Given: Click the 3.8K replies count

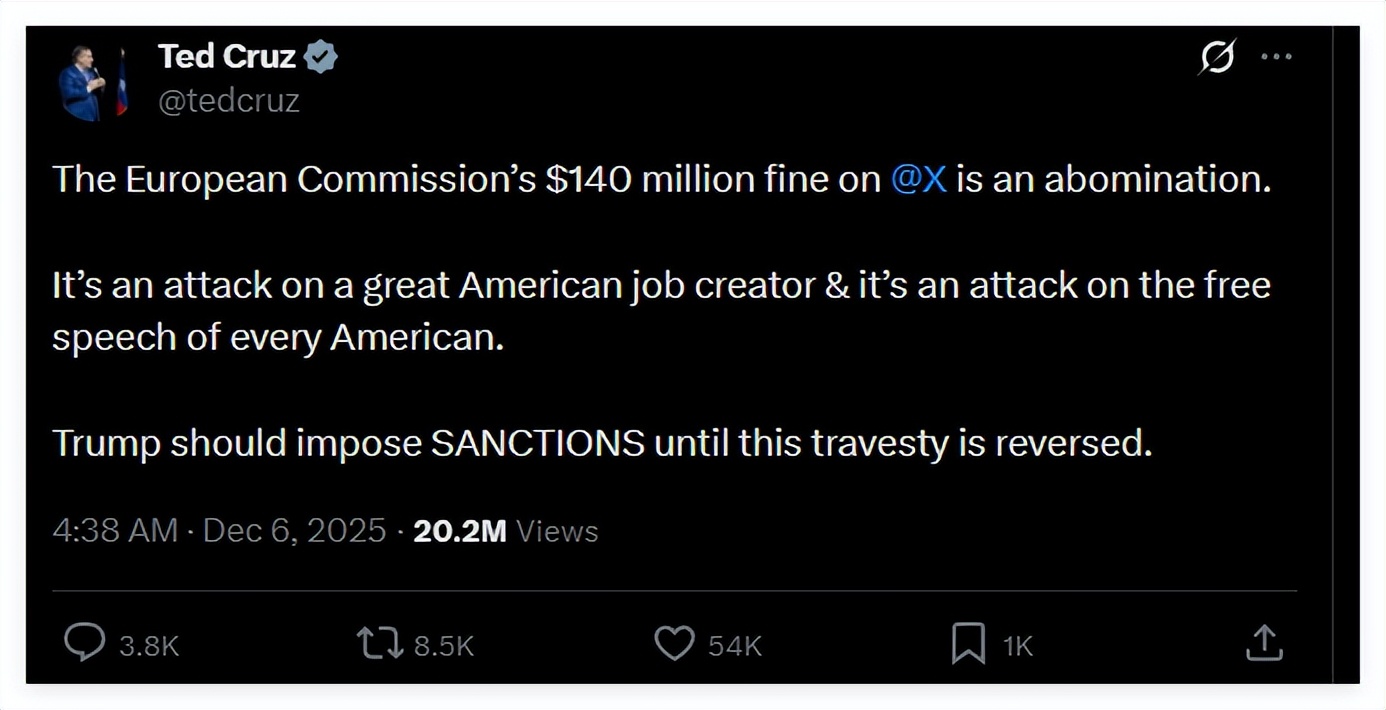Looking at the screenshot, I should pyautogui.click(x=149, y=646).
